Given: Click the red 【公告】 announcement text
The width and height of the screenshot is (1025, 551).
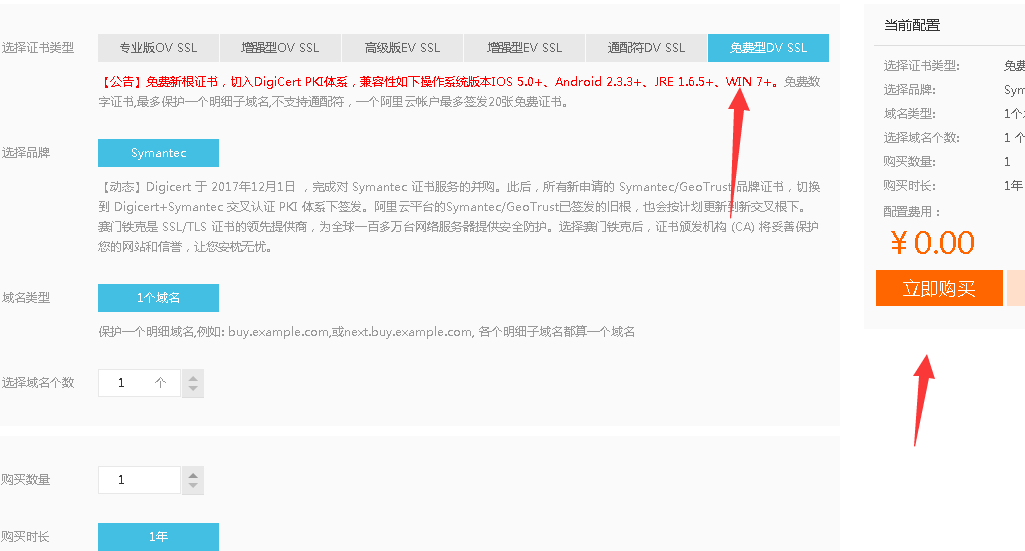Looking at the screenshot, I should point(440,82).
